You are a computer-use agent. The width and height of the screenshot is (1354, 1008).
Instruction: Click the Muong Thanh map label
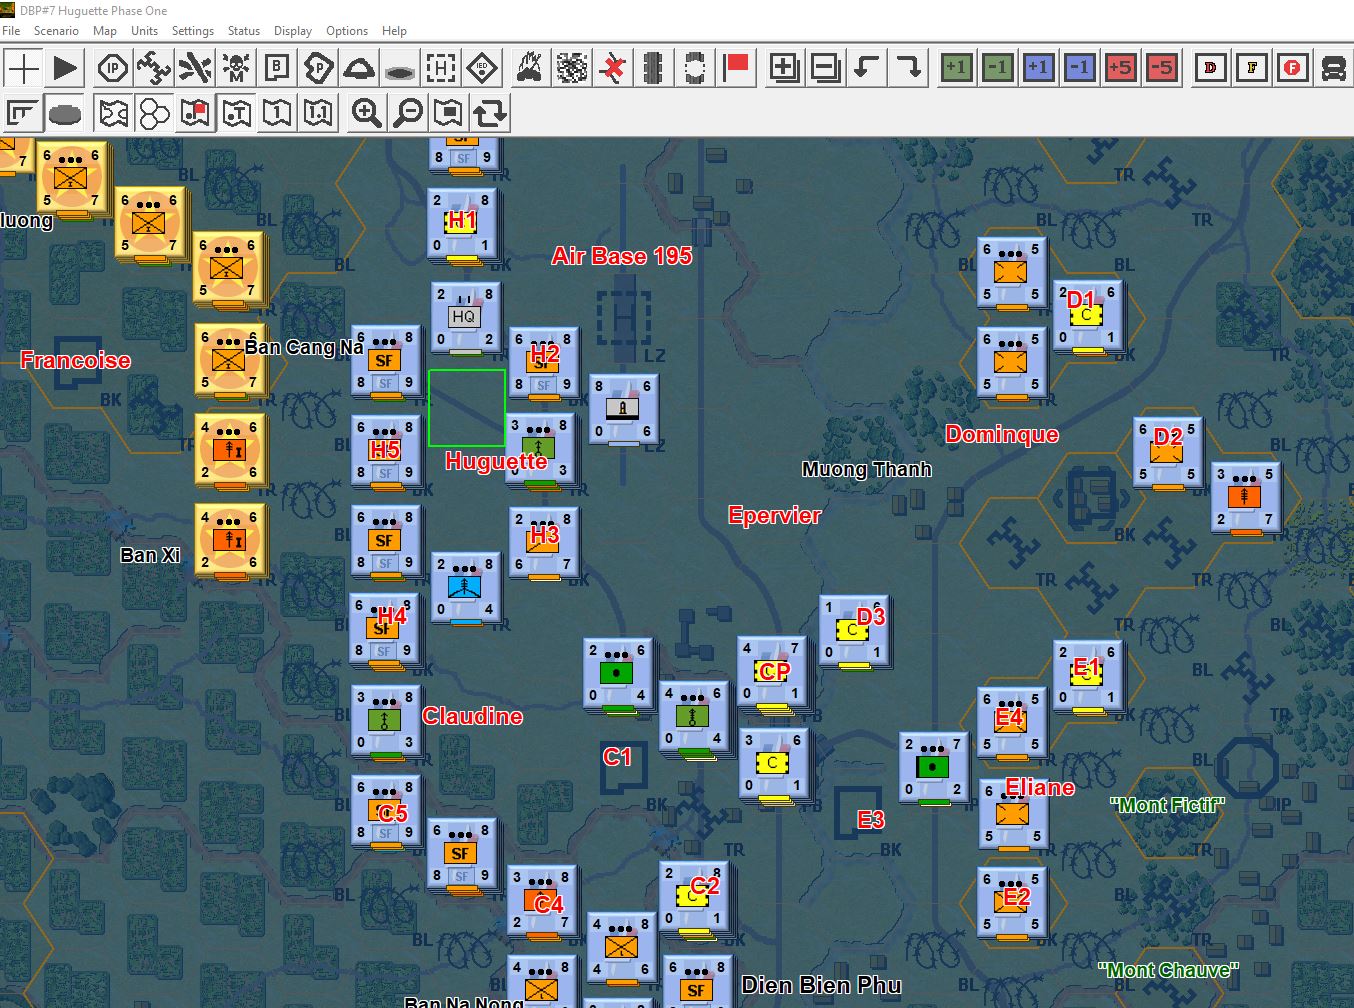pos(867,469)
